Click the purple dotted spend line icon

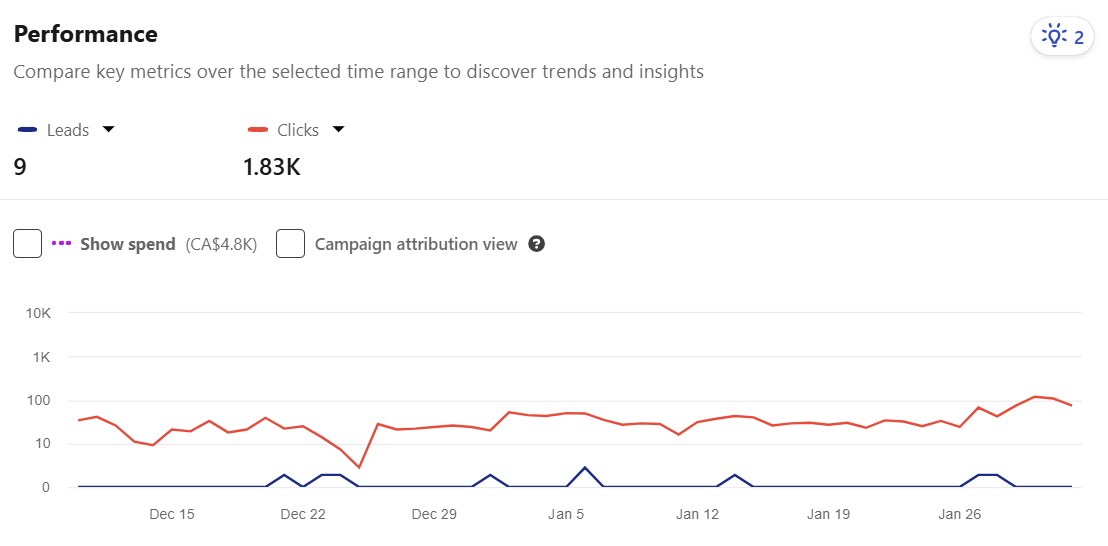click(62, 244)
